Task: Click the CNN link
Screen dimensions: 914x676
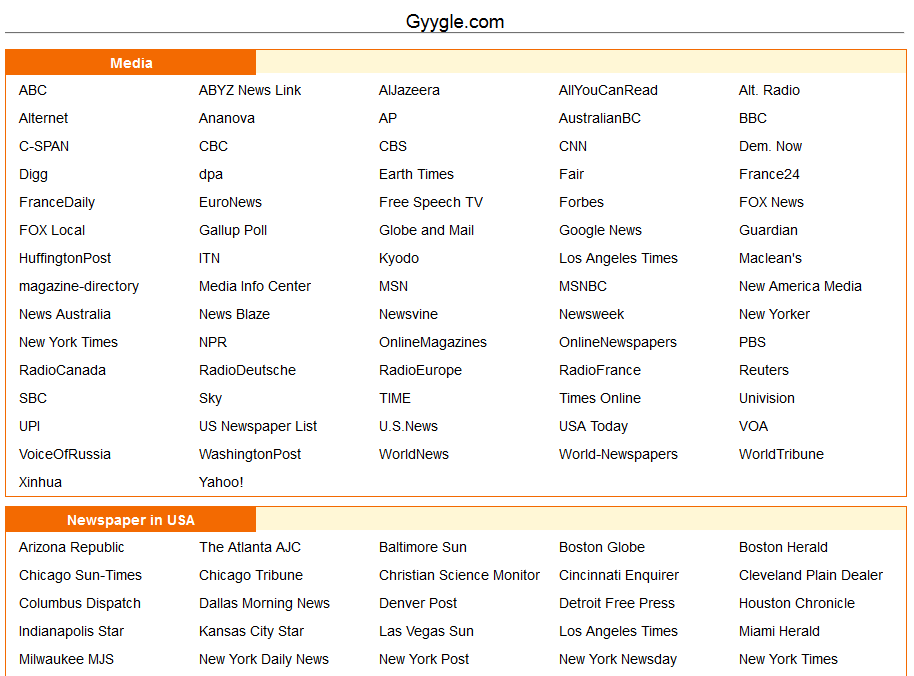Action: click(573, 146)
